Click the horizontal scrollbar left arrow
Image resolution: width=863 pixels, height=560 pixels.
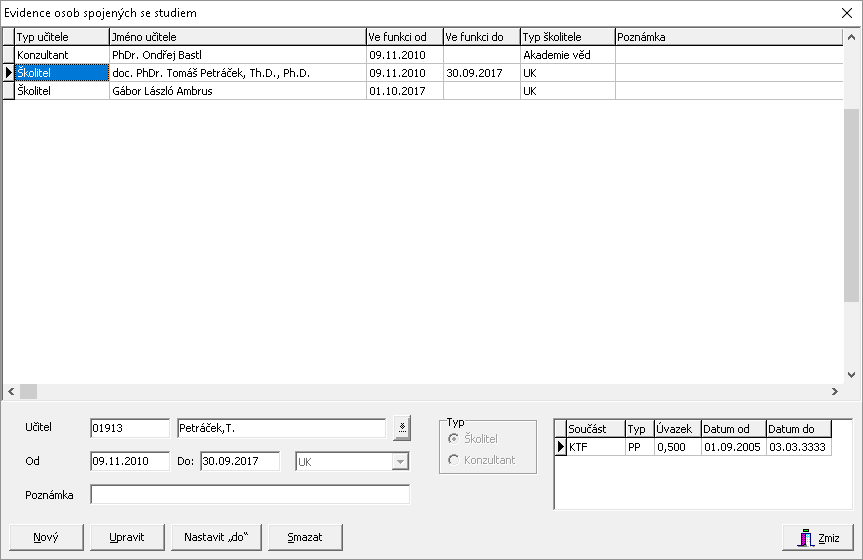tap(11, 391)
